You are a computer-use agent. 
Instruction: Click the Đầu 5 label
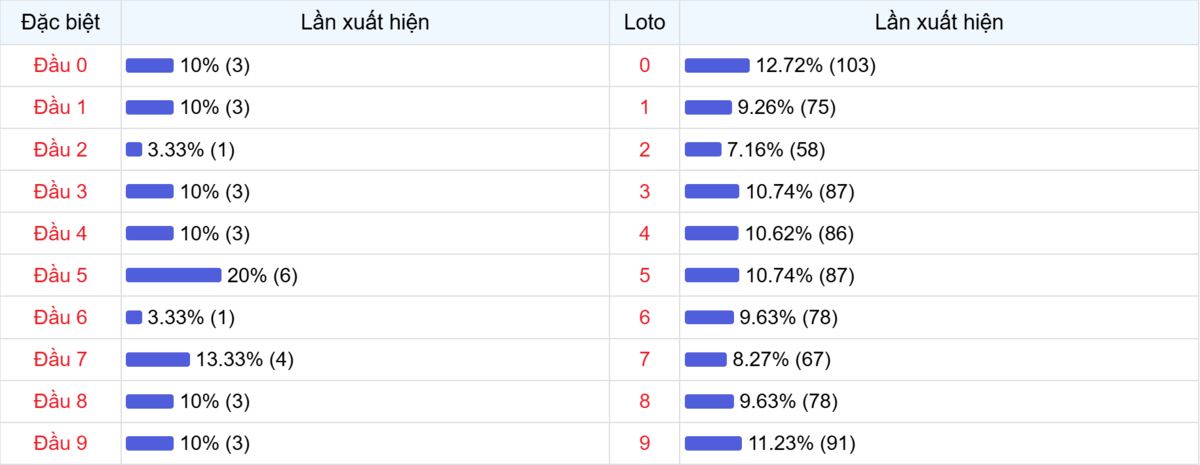point(60,275)
